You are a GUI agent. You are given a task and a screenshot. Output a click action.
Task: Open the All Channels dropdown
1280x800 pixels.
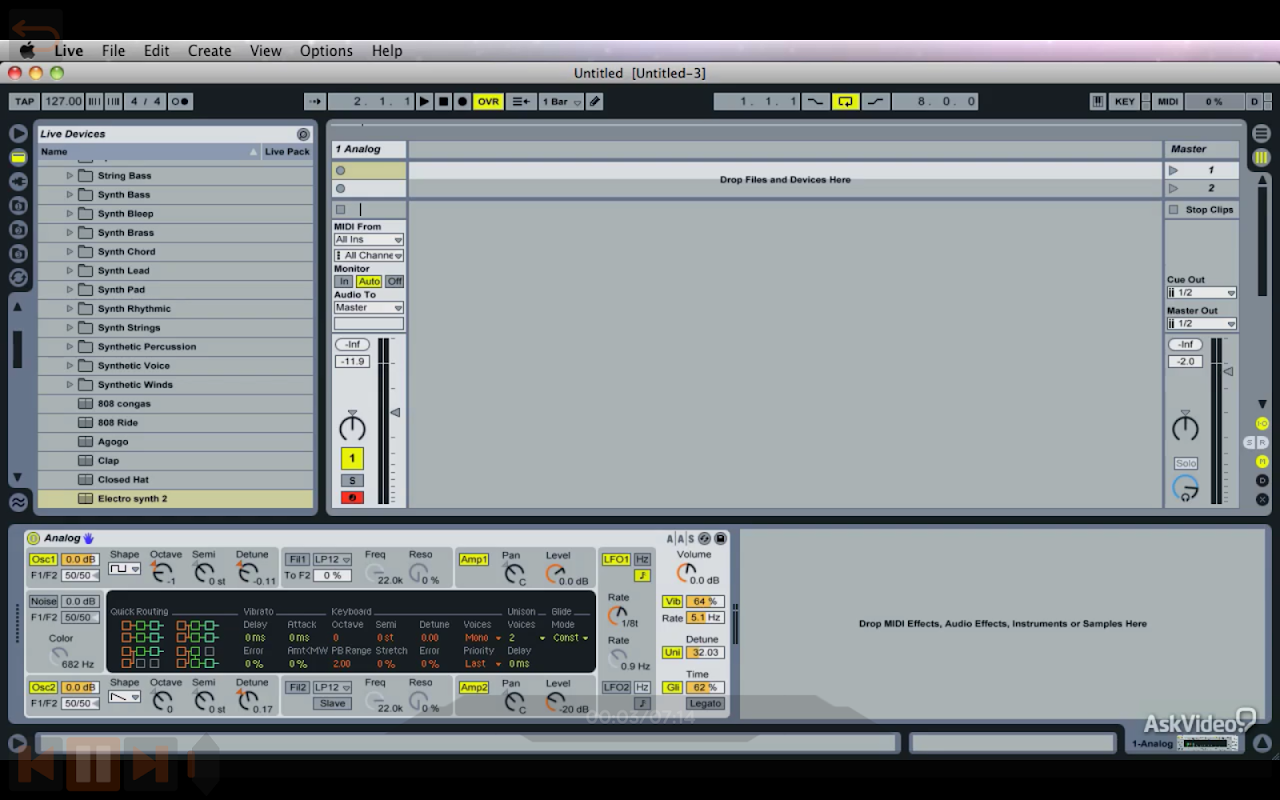369,256
